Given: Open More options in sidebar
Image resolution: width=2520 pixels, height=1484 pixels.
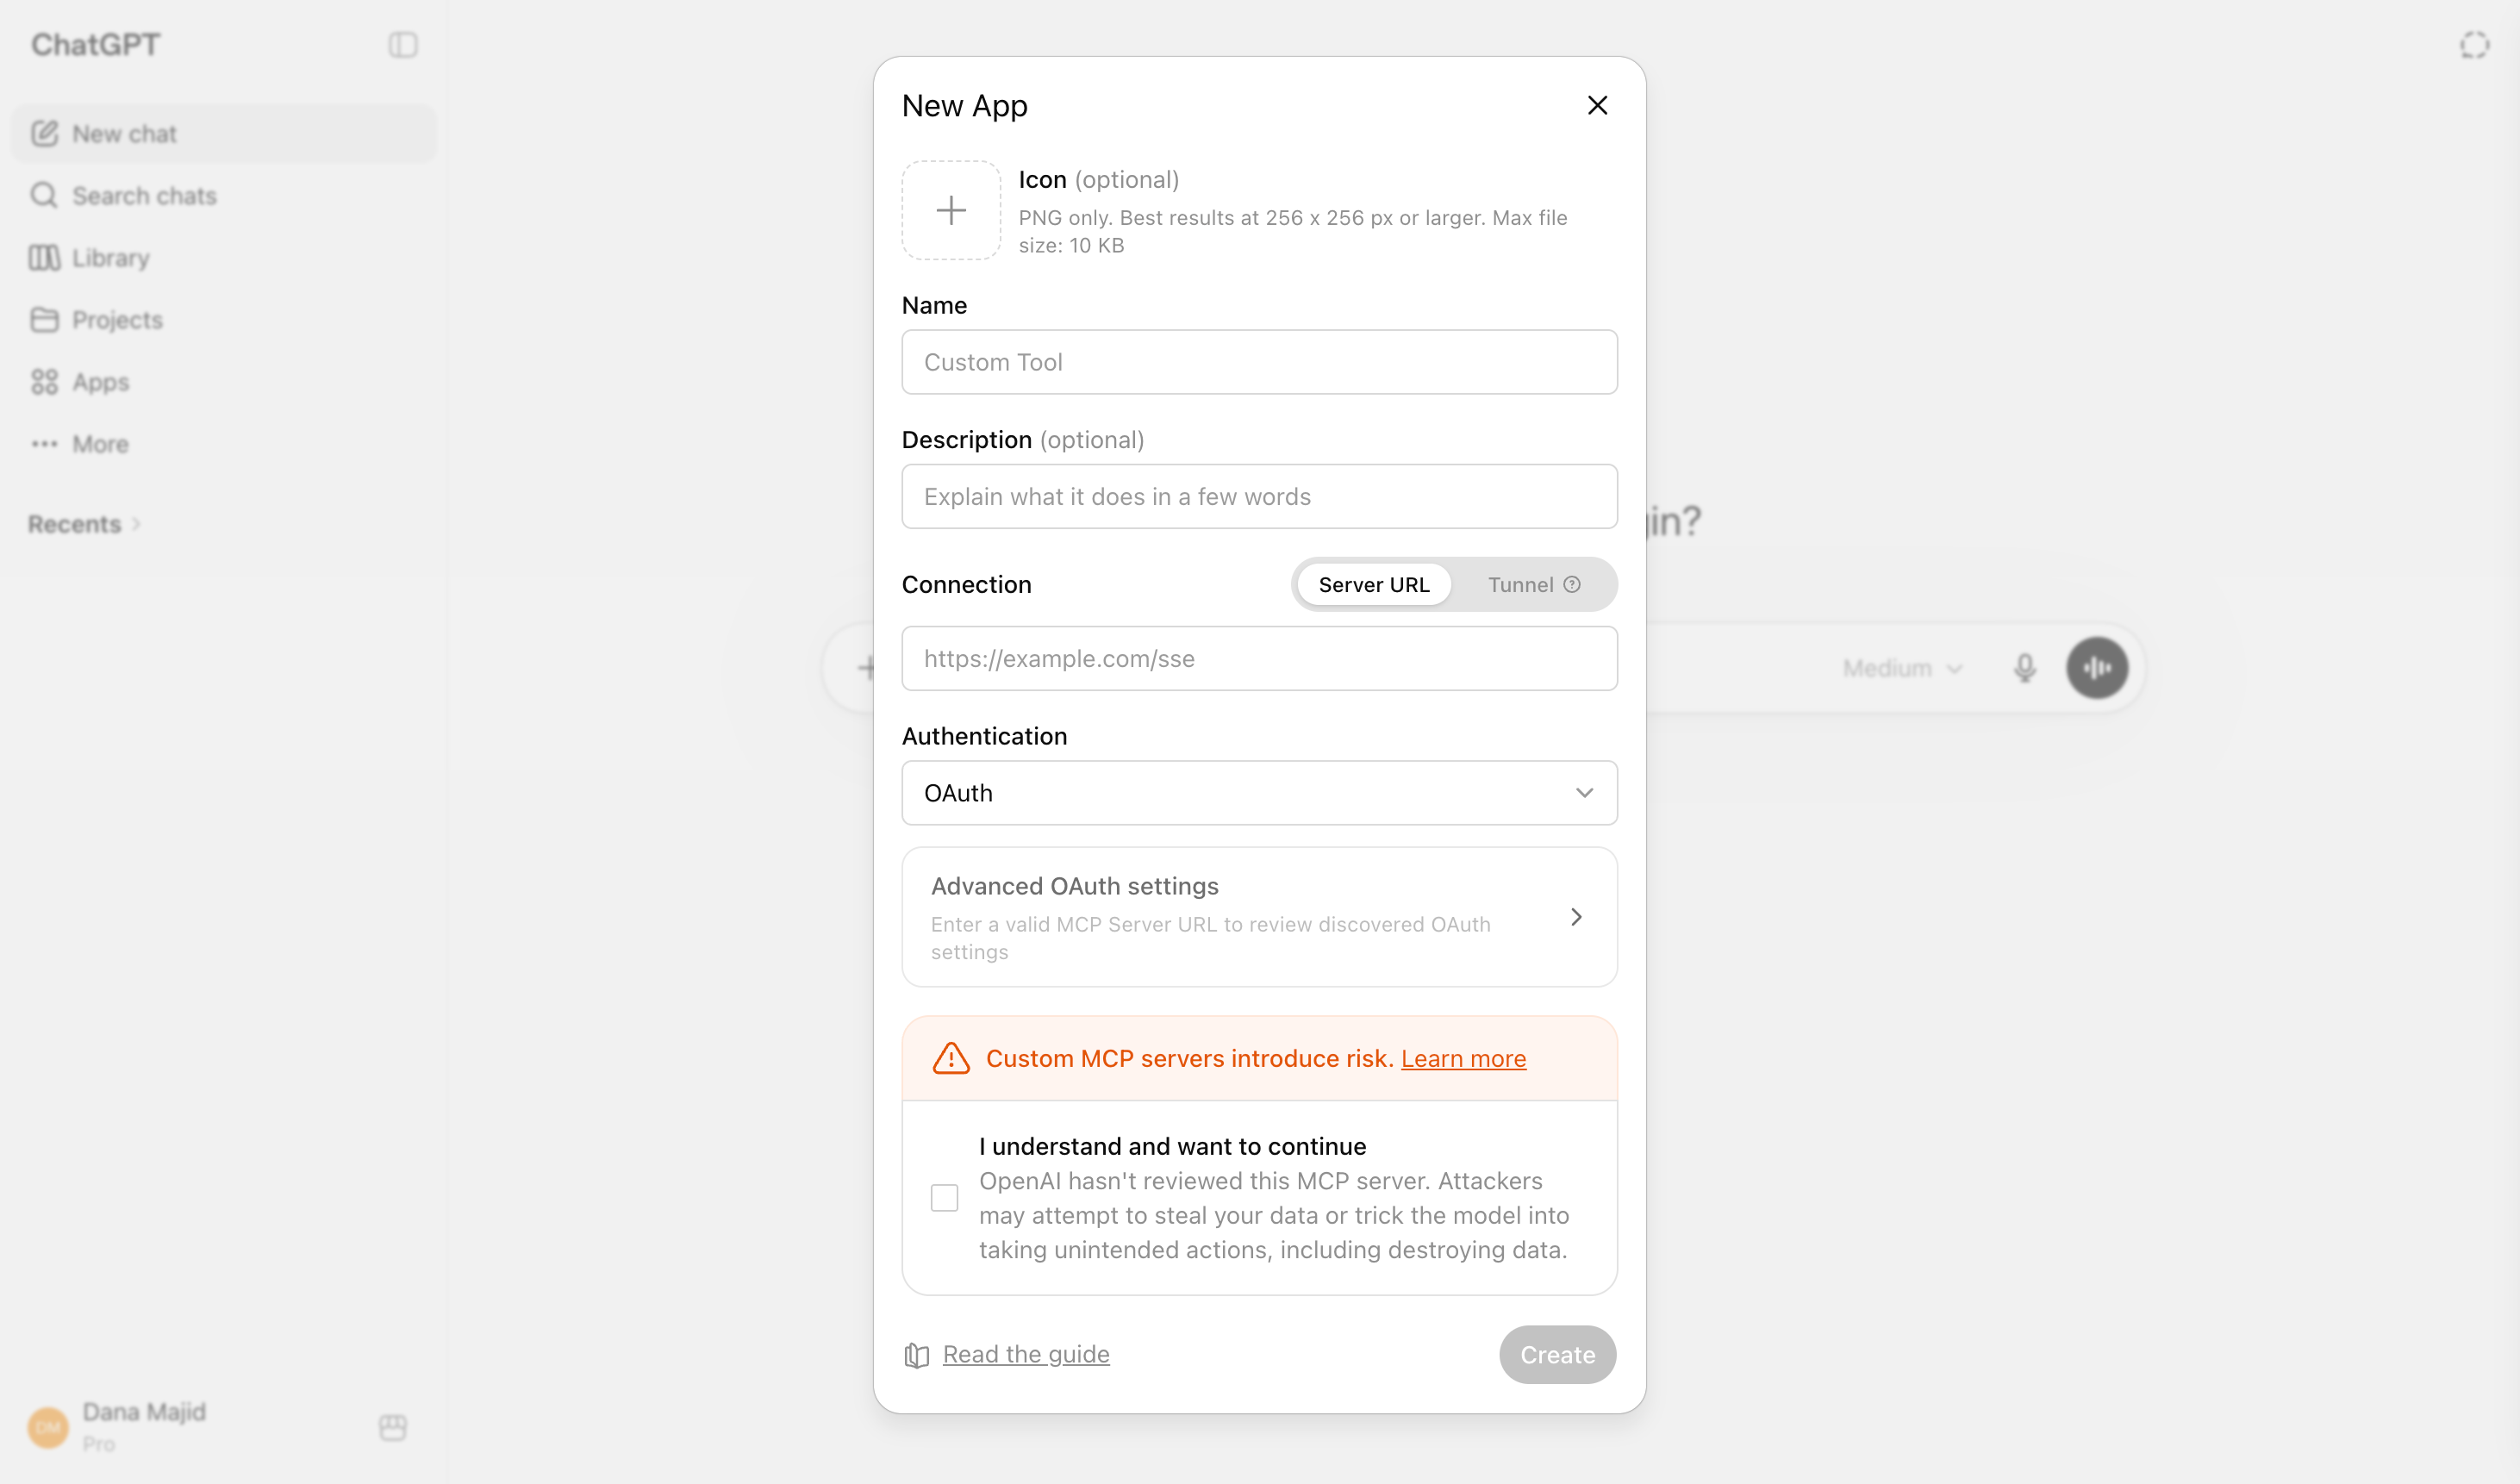Looking at the screenshot, I should [224, 444].
